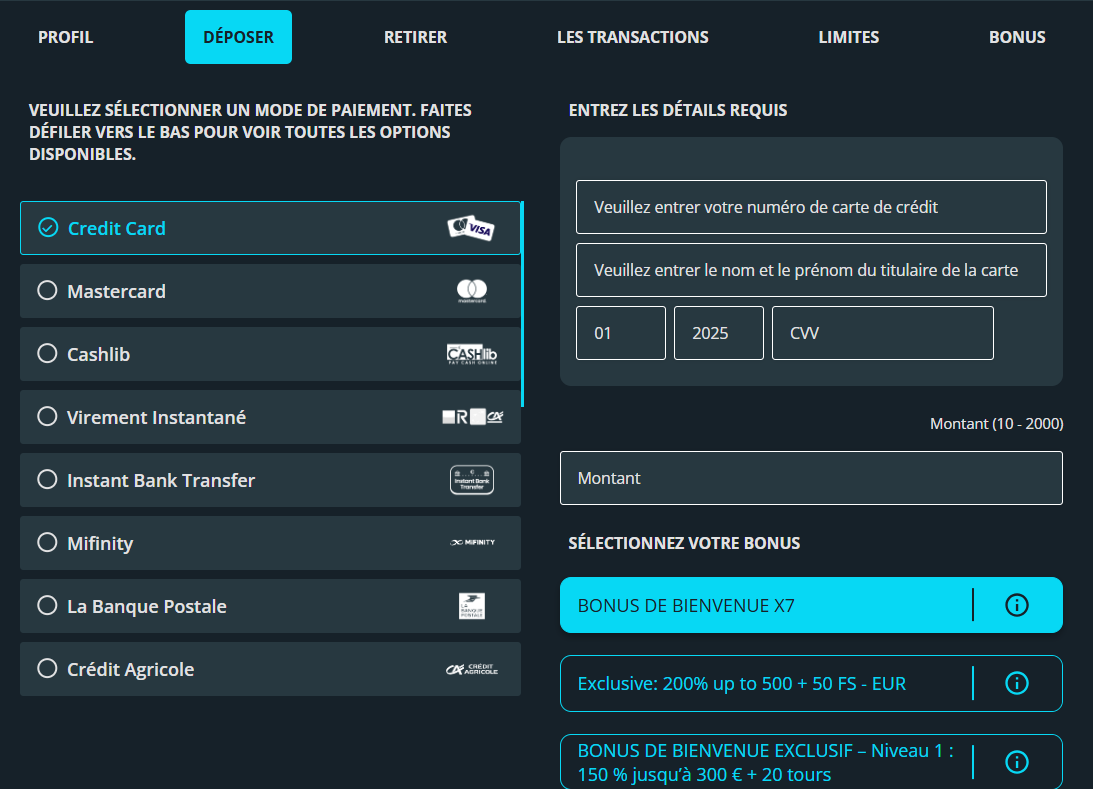Image resolution: width=1093 pixels, height=789 pixels.
Task: Click the La Banque Postale logo
Action: click(x=471, y=606)
